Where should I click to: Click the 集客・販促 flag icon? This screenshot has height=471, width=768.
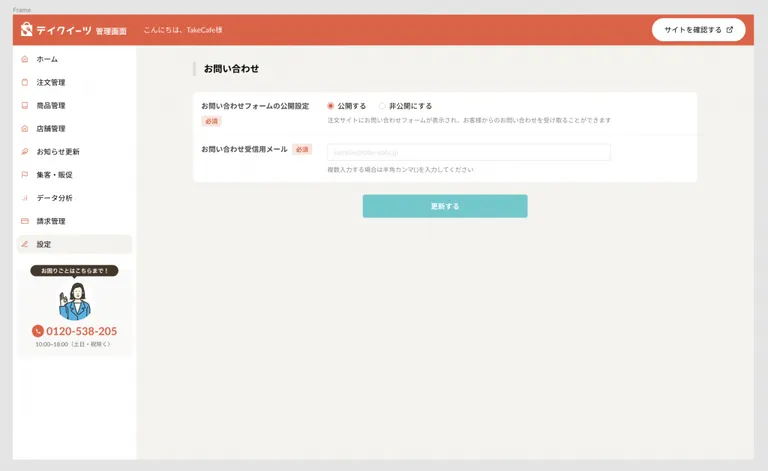coord(25,175)
